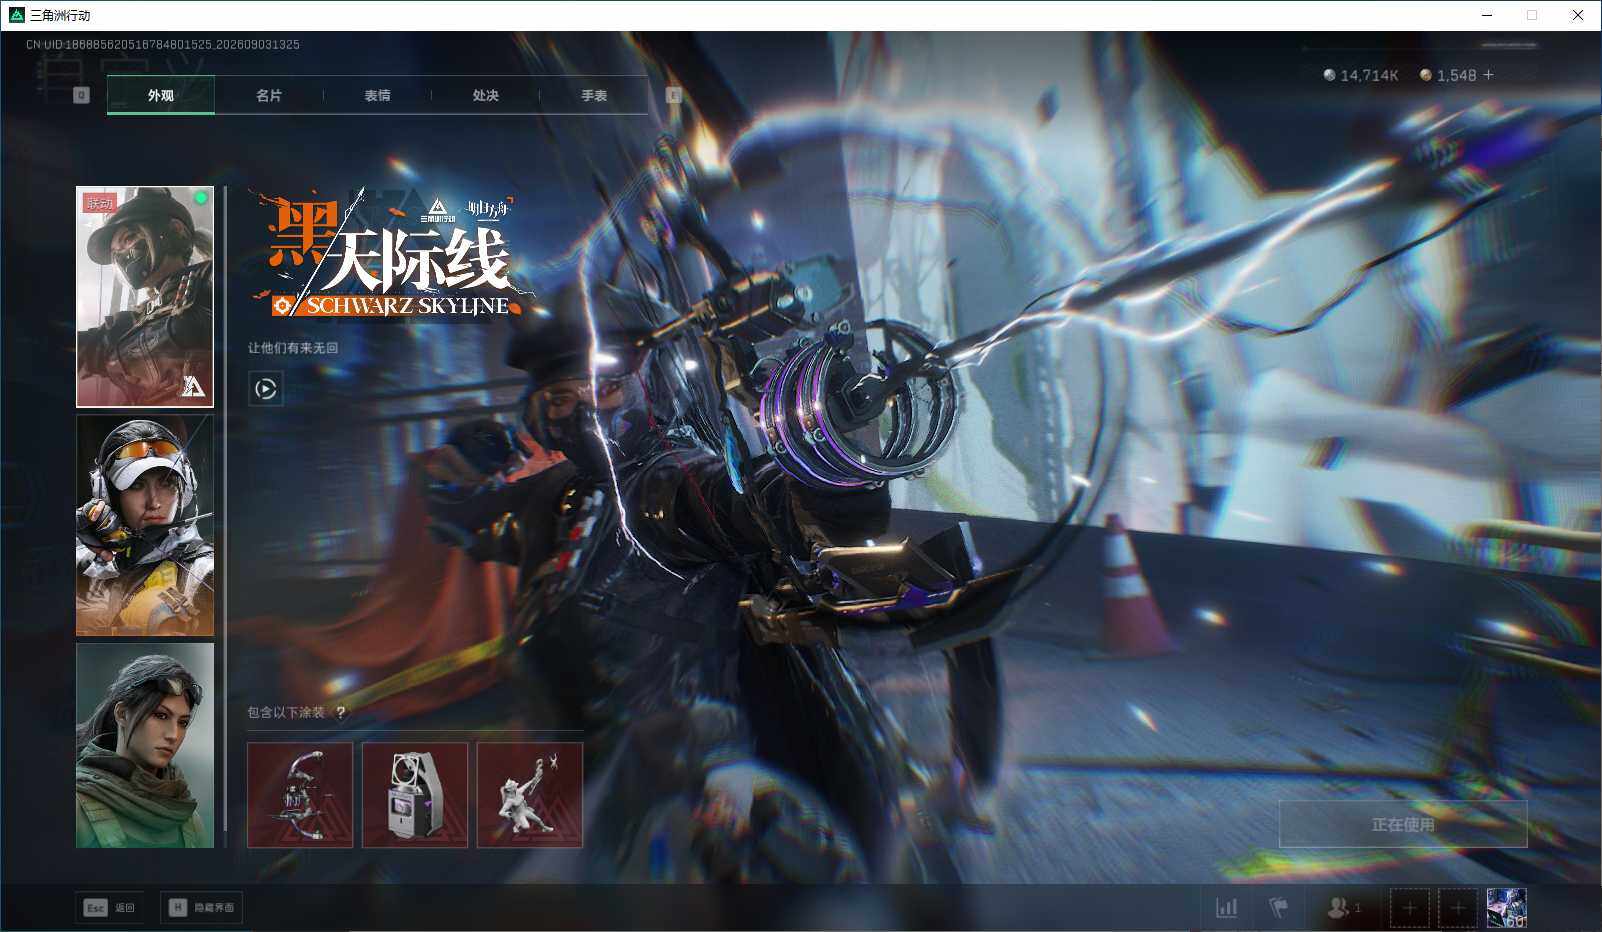Play the 黑天际线 skin preview video
This screenshot has height=932, width=1602.
click(x=266, y=389)
